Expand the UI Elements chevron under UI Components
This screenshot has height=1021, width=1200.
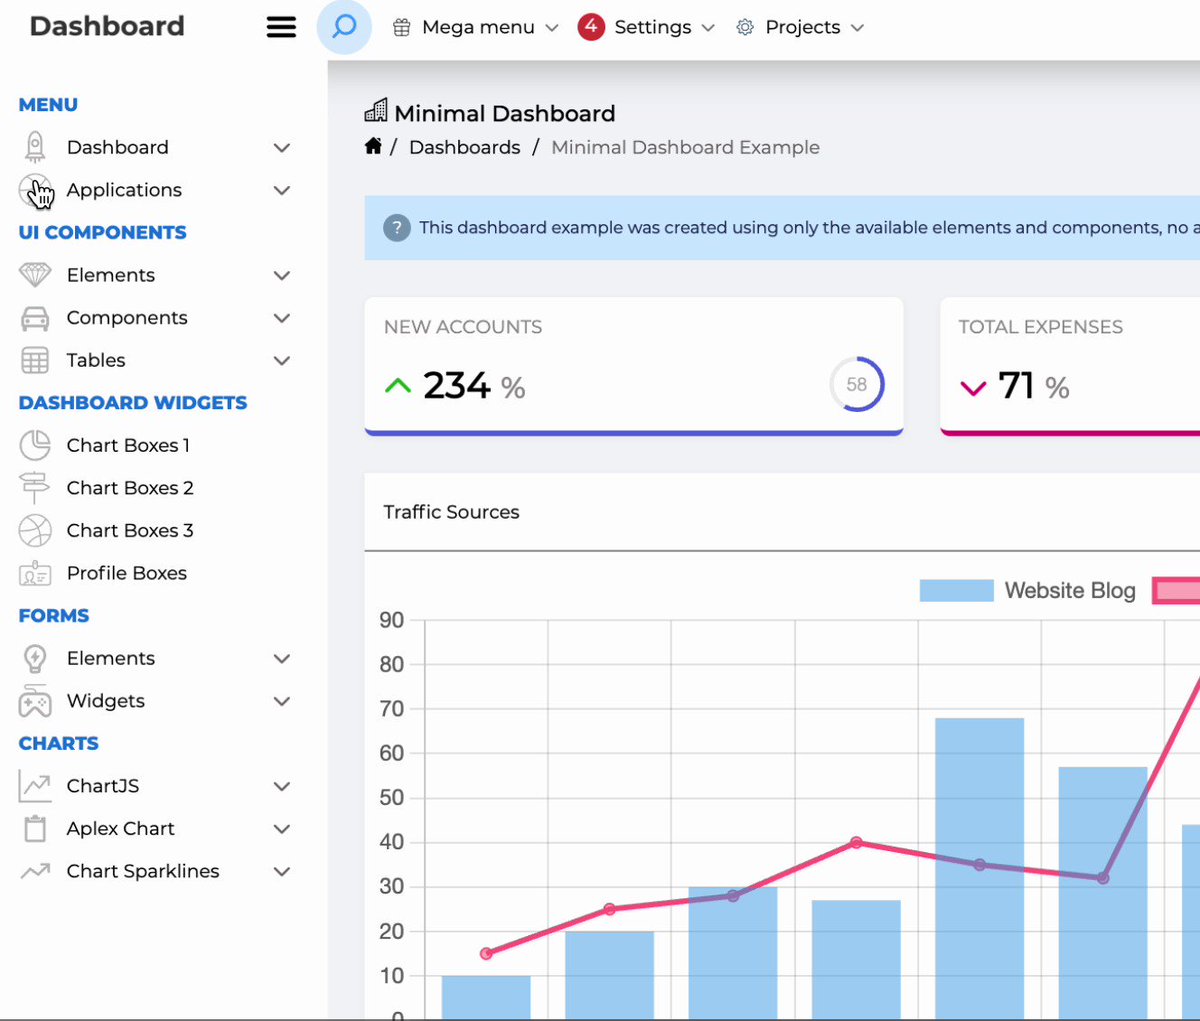pyautogui.click(x=282, y=275)
